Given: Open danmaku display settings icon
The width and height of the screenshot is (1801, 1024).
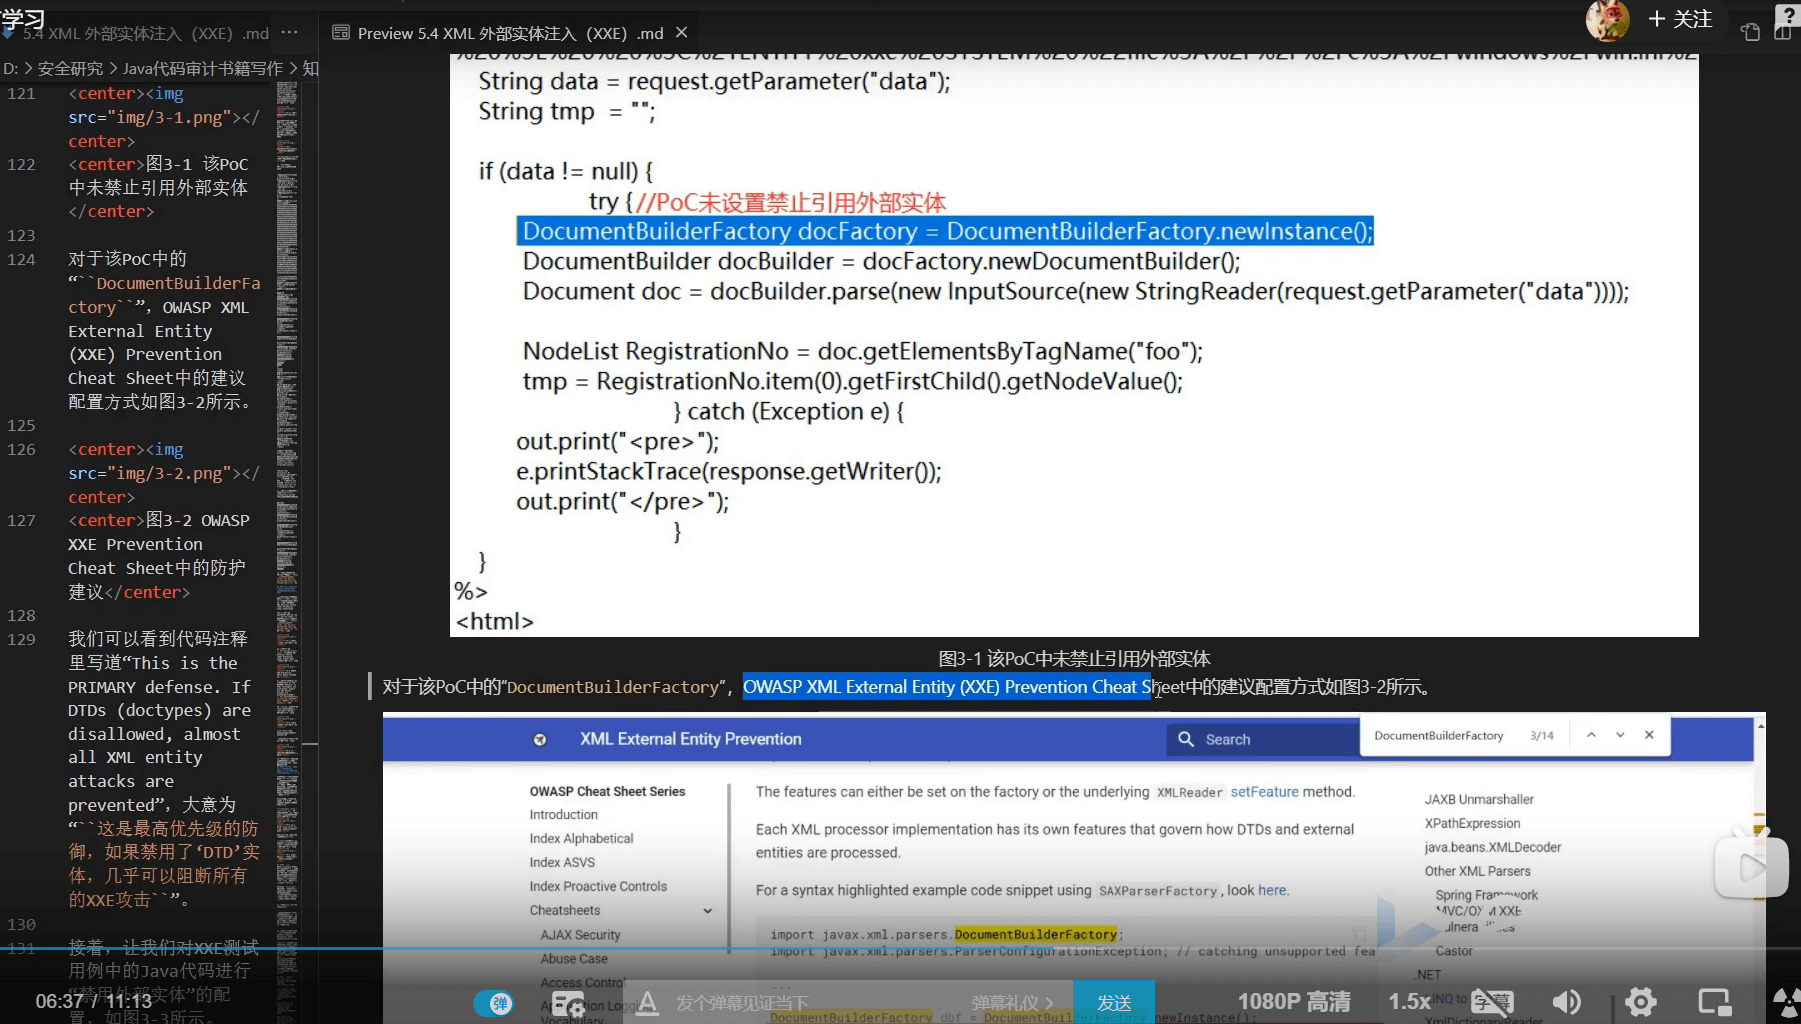Looking at the screenshot, I should click(x=569, y=1003).
